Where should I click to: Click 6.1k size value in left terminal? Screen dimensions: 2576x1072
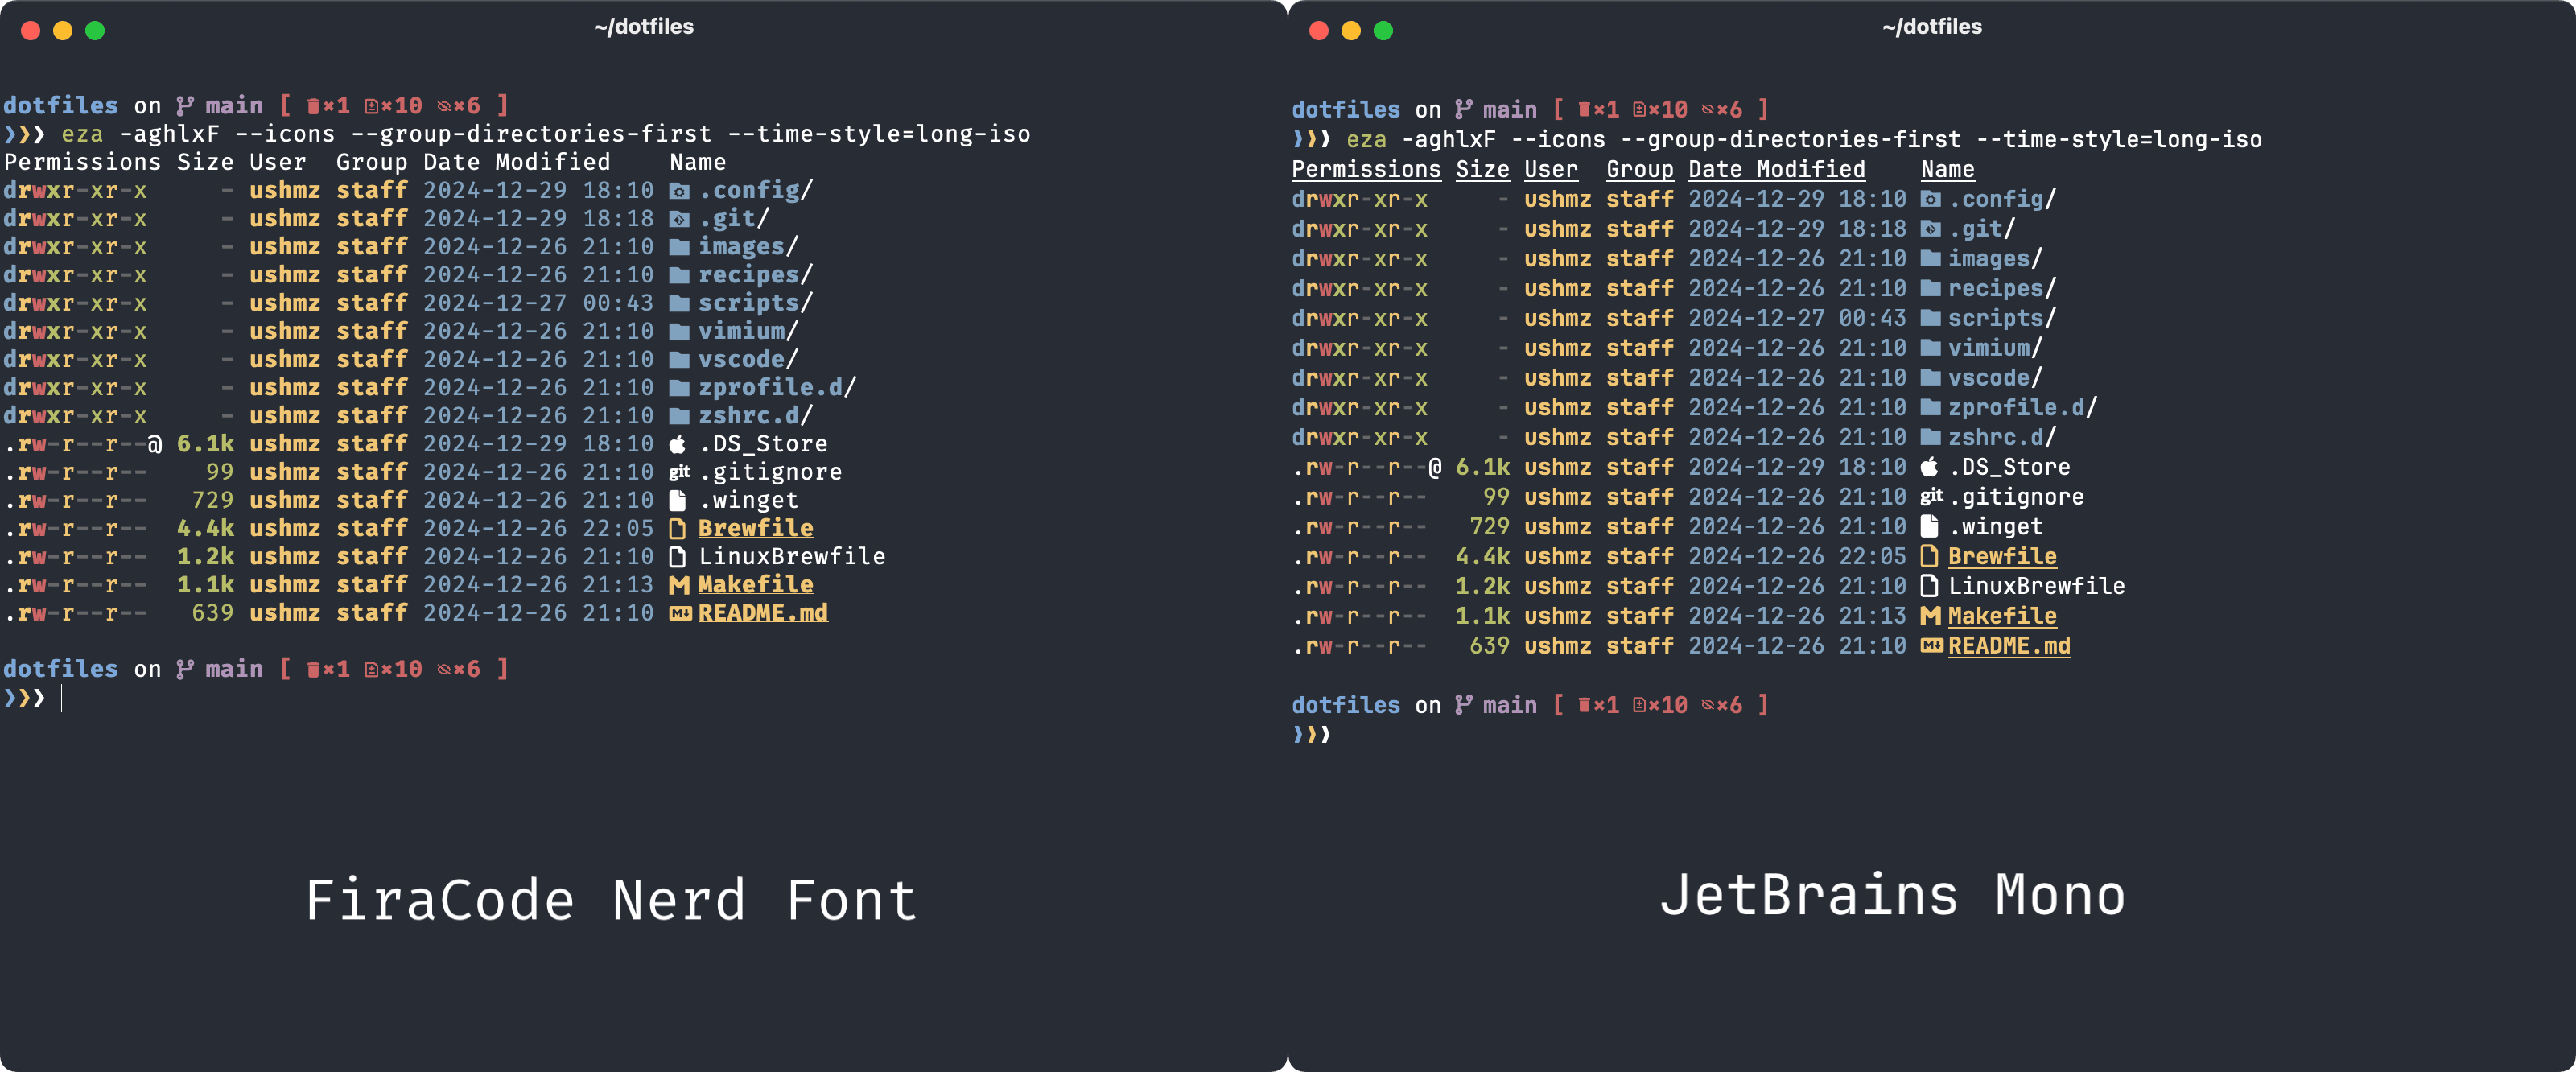[205, 443]
